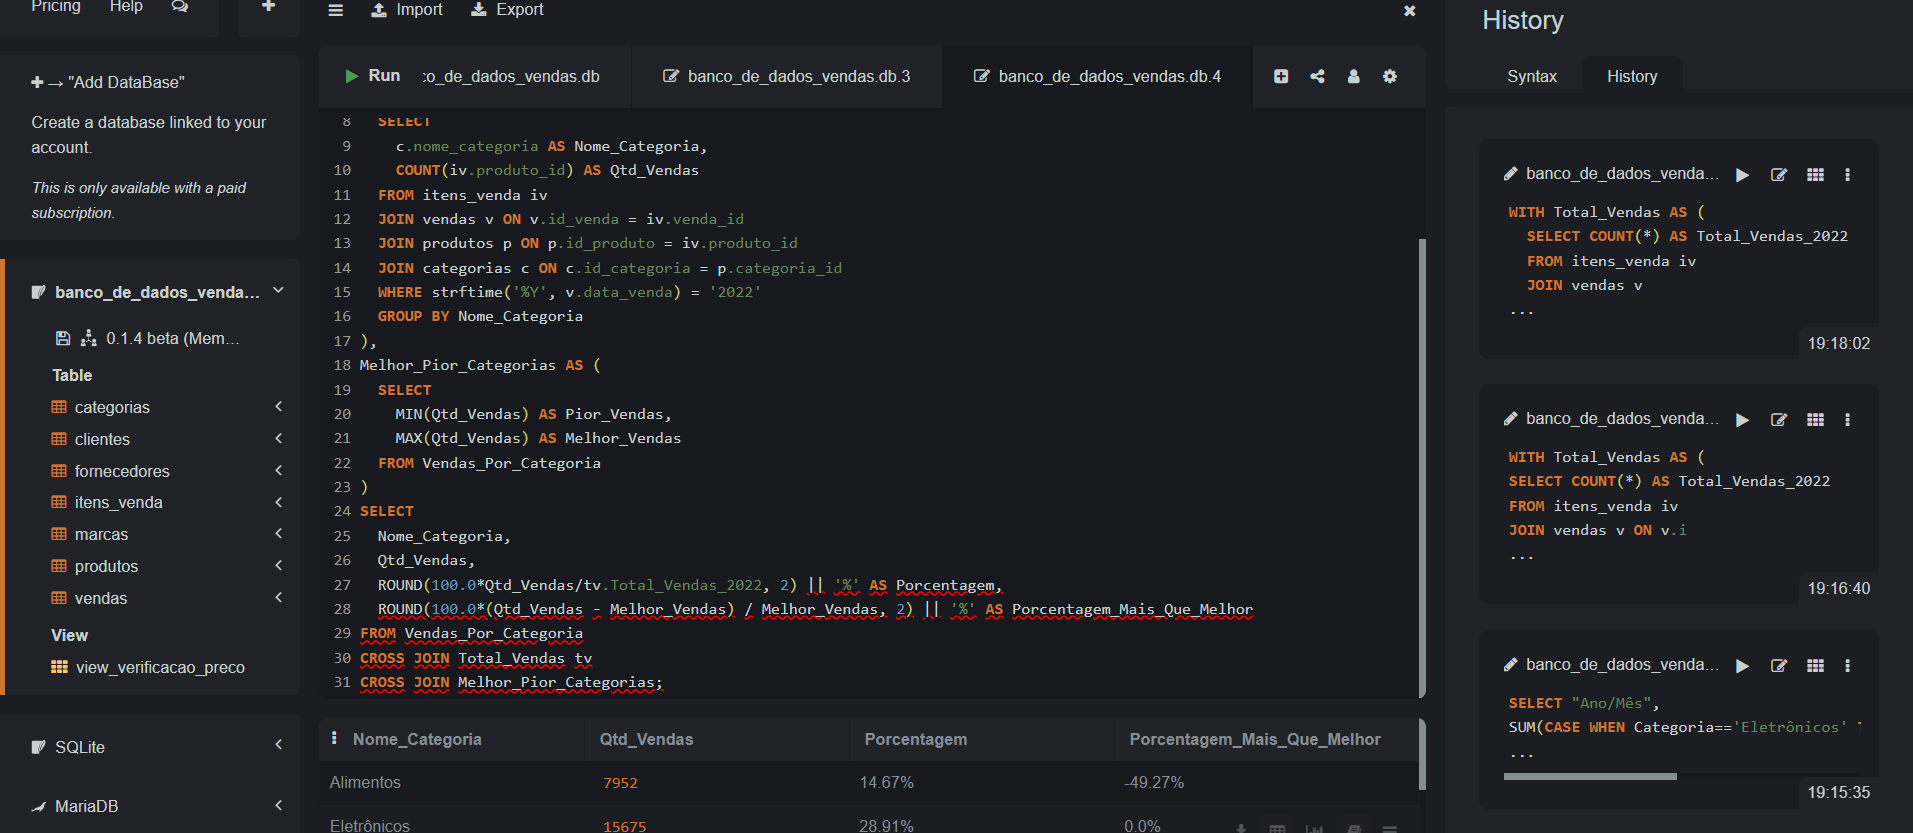Image resolution: width=1913 pixels, height=833 pixels.
Task: Expand the MariaDB section
Action: pyautogui.click(x=279, y=804)
